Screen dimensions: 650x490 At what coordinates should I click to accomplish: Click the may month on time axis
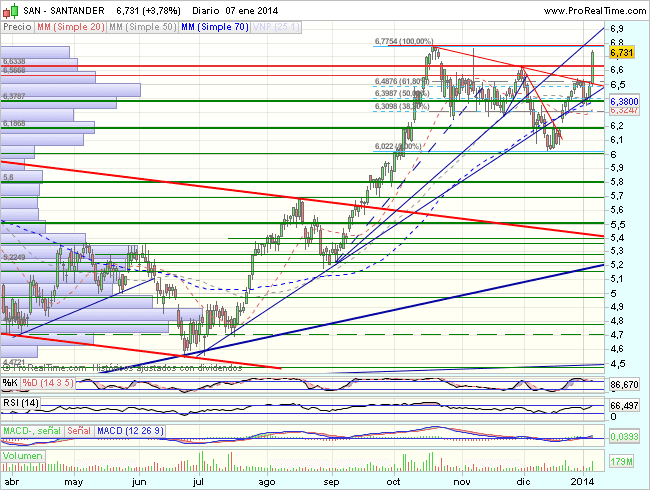point(74,482)
